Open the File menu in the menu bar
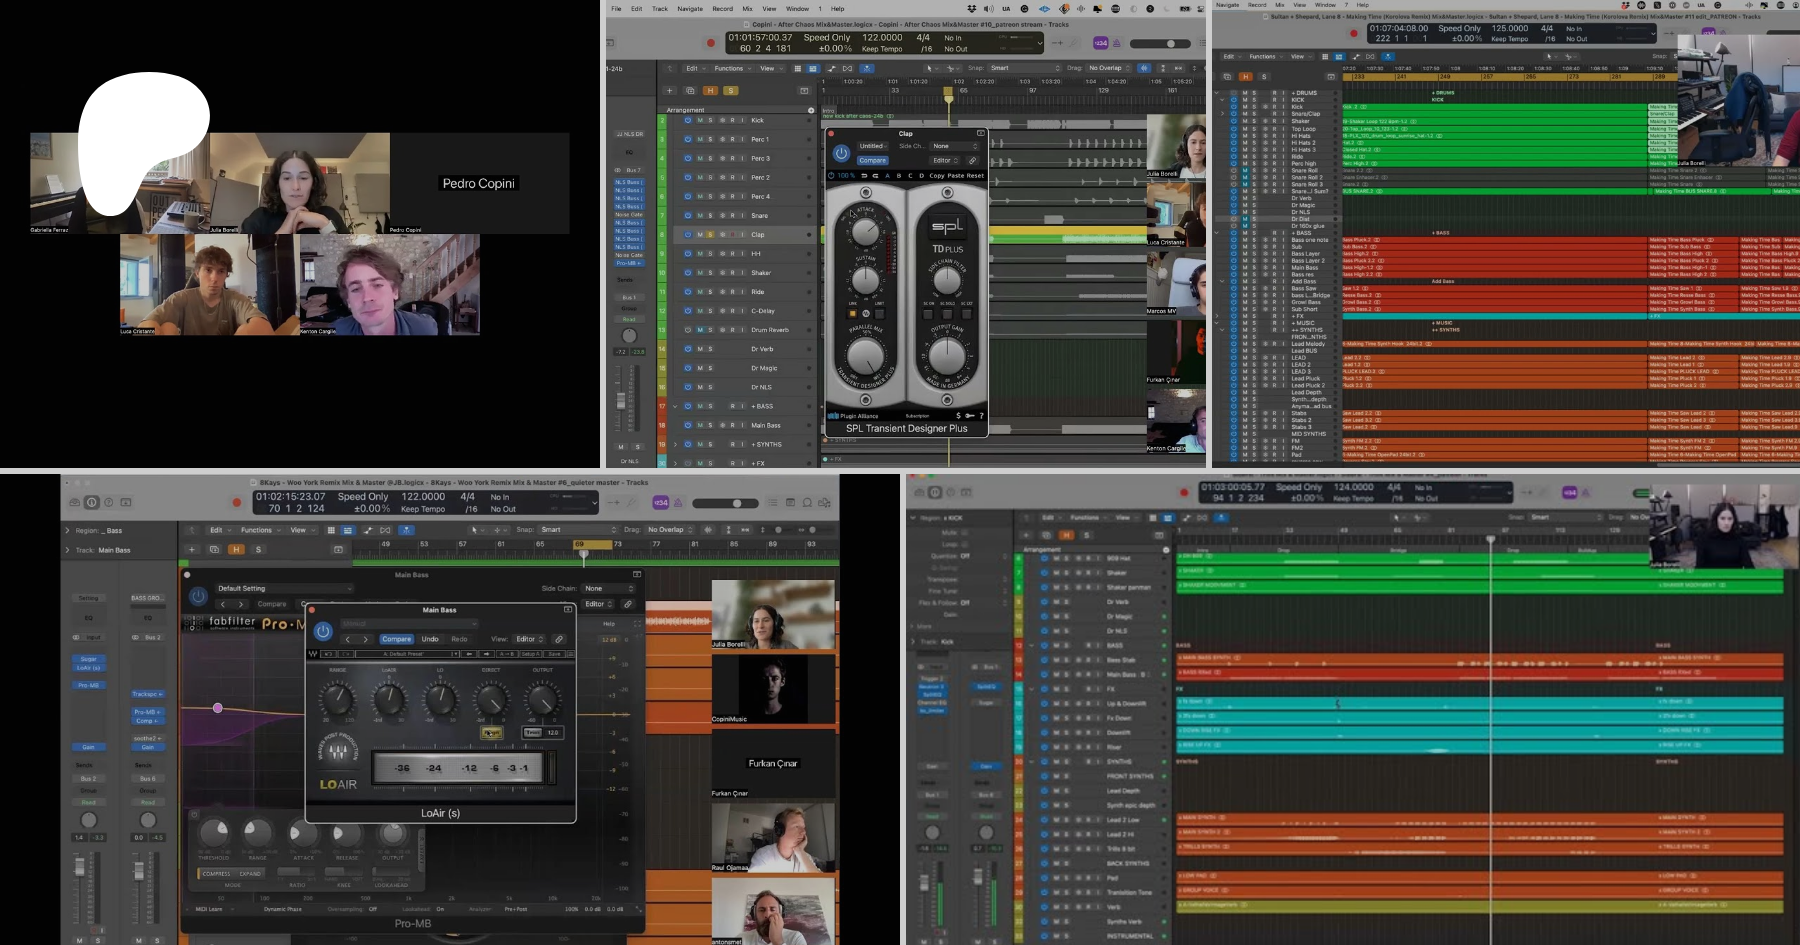 616,8
